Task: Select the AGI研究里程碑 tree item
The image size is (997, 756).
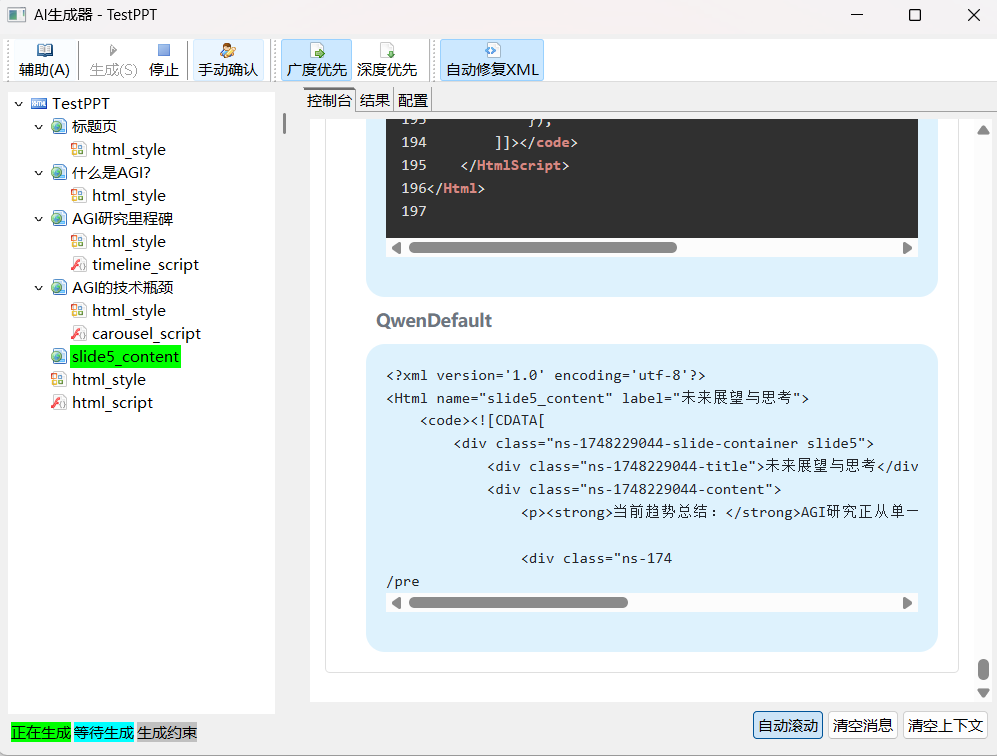Action: point(122,219)
